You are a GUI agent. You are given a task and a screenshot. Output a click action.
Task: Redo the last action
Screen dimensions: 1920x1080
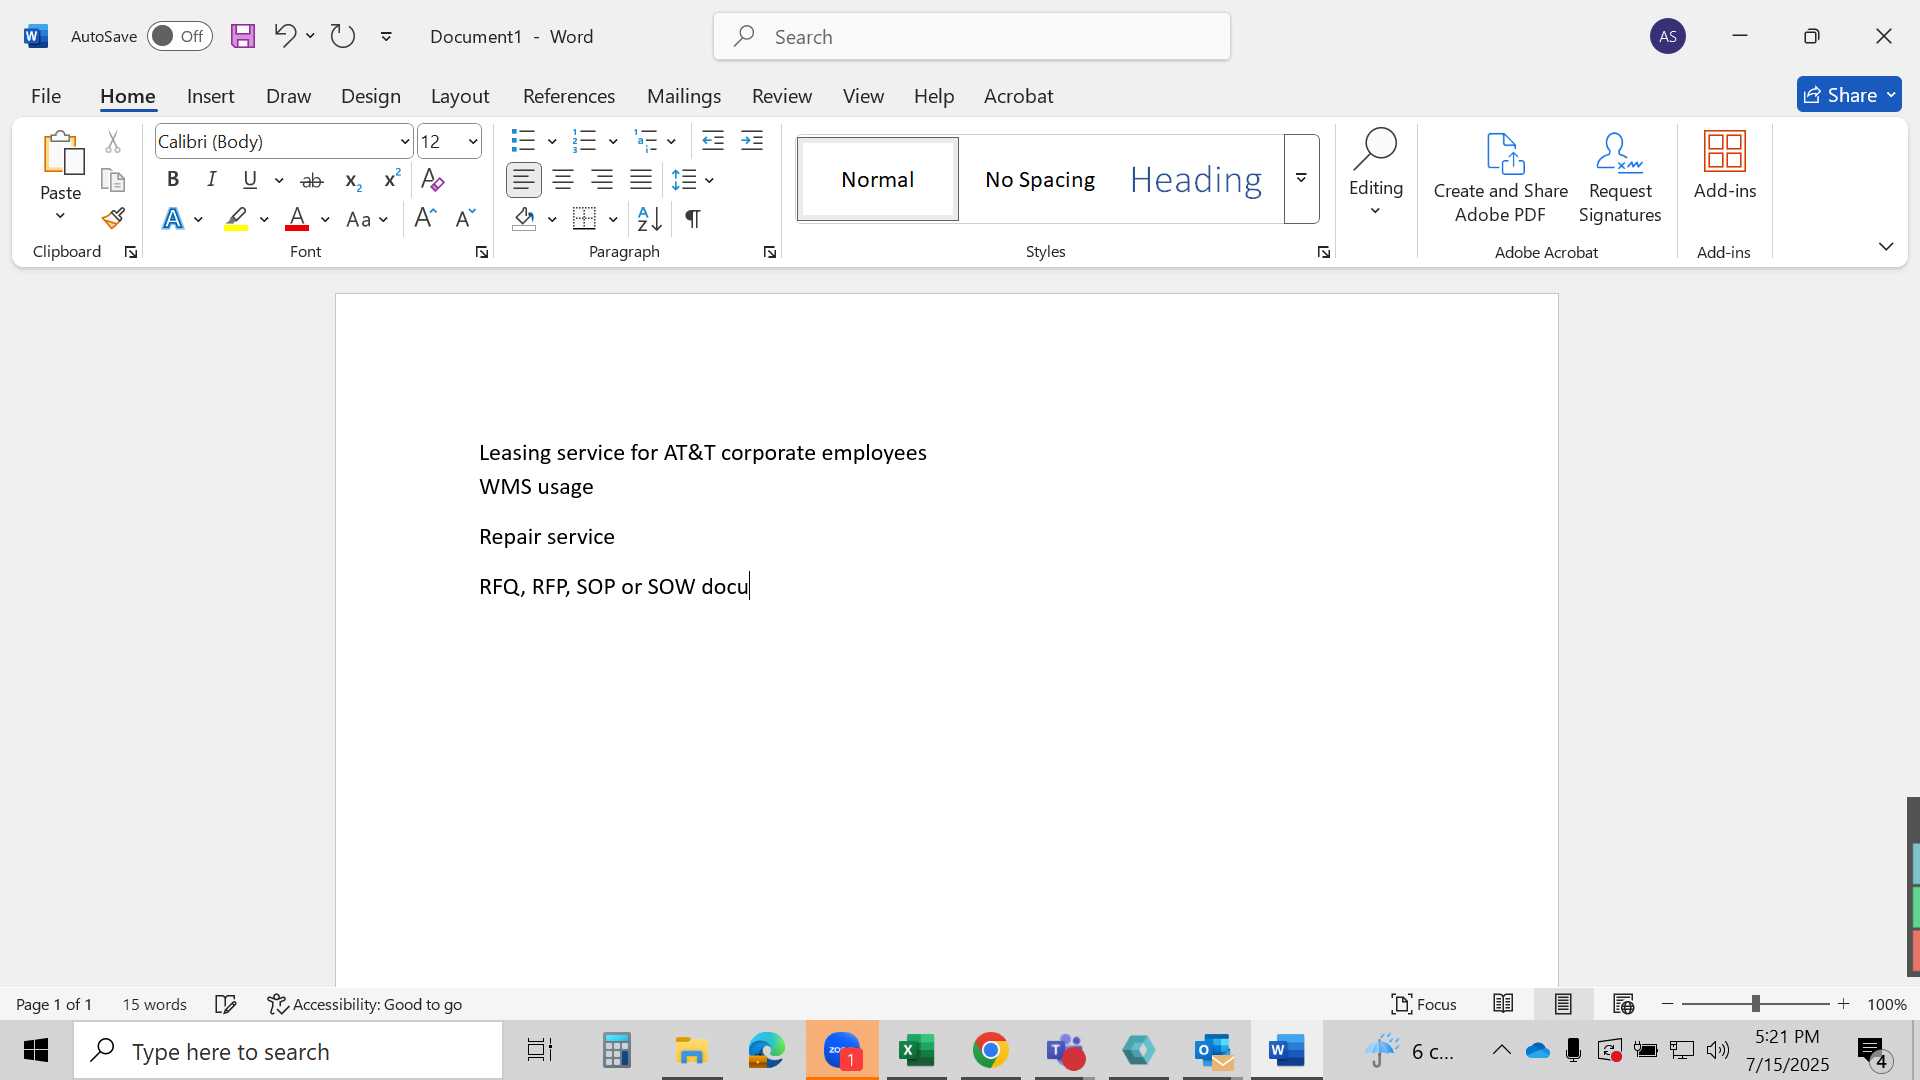point(343,36)
